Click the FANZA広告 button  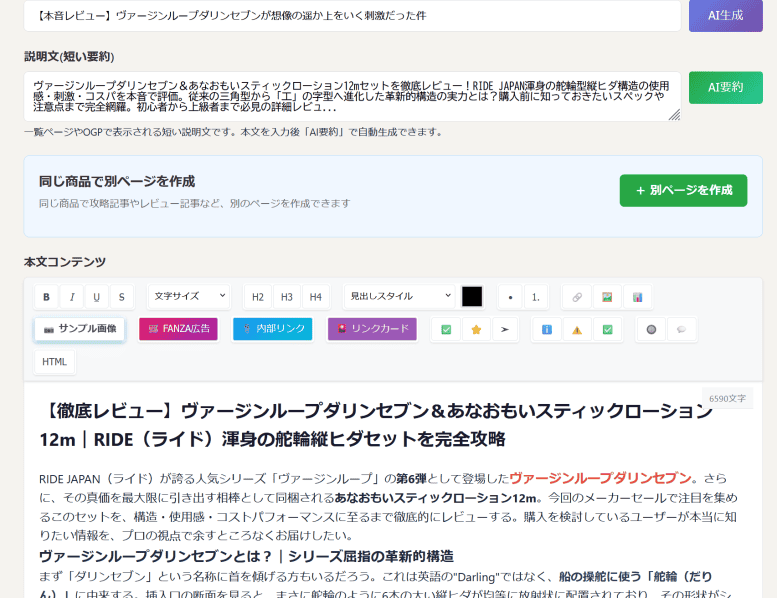[x=178, y=329]
